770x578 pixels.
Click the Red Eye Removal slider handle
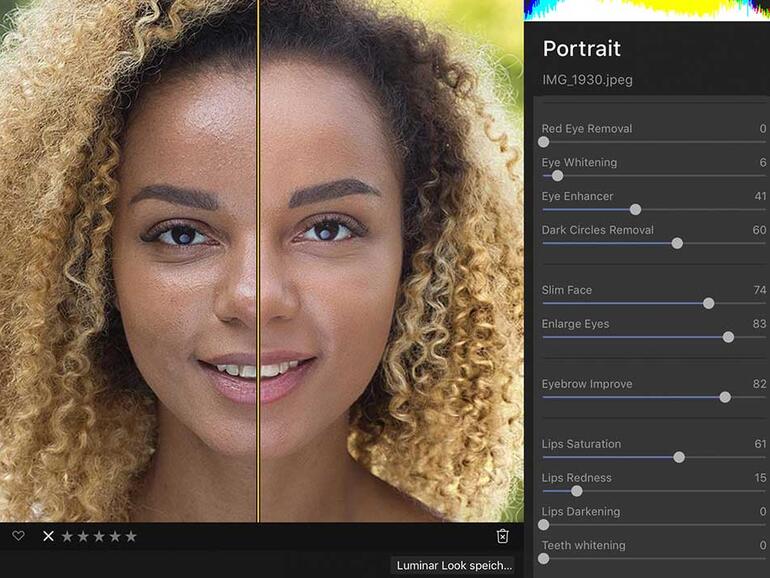click(543, 142)
